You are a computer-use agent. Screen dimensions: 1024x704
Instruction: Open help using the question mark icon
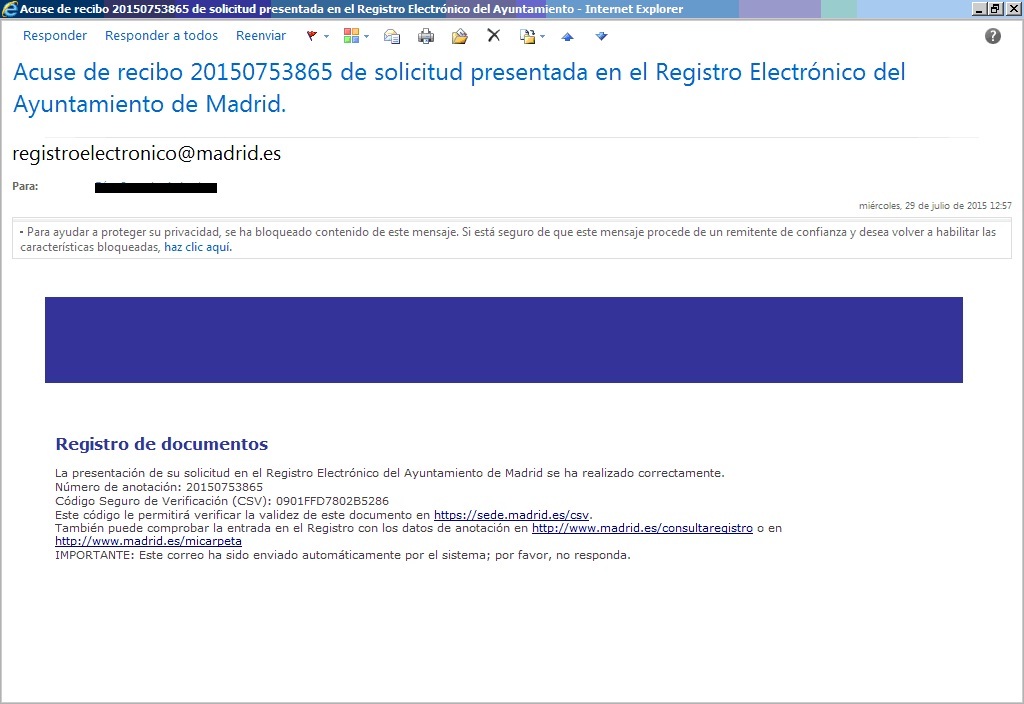tap(992, 36)
